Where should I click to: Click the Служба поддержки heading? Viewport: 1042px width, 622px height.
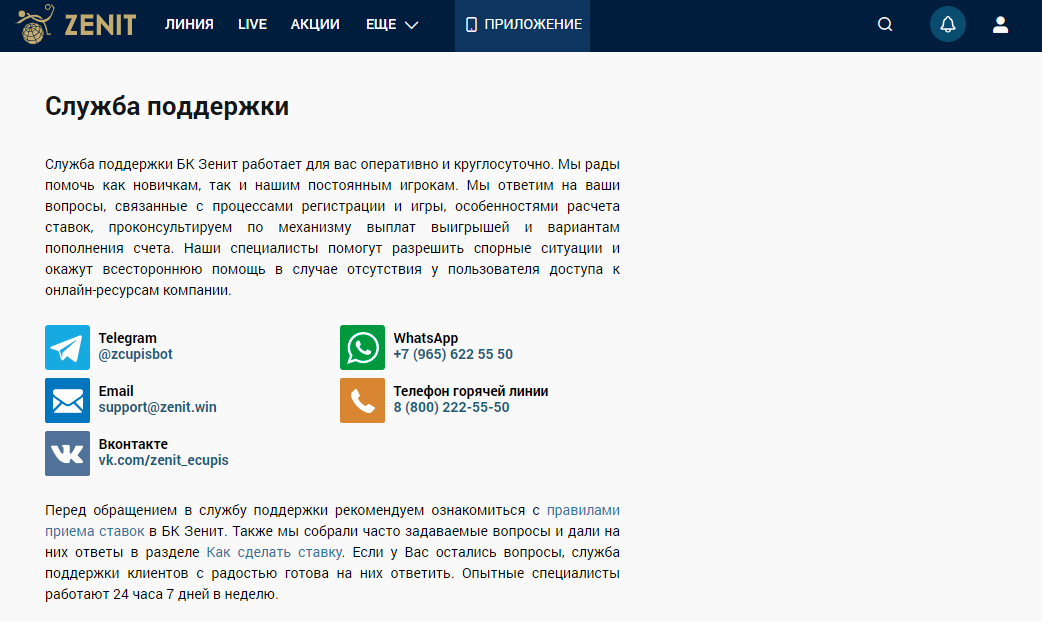tap(167, 106)
